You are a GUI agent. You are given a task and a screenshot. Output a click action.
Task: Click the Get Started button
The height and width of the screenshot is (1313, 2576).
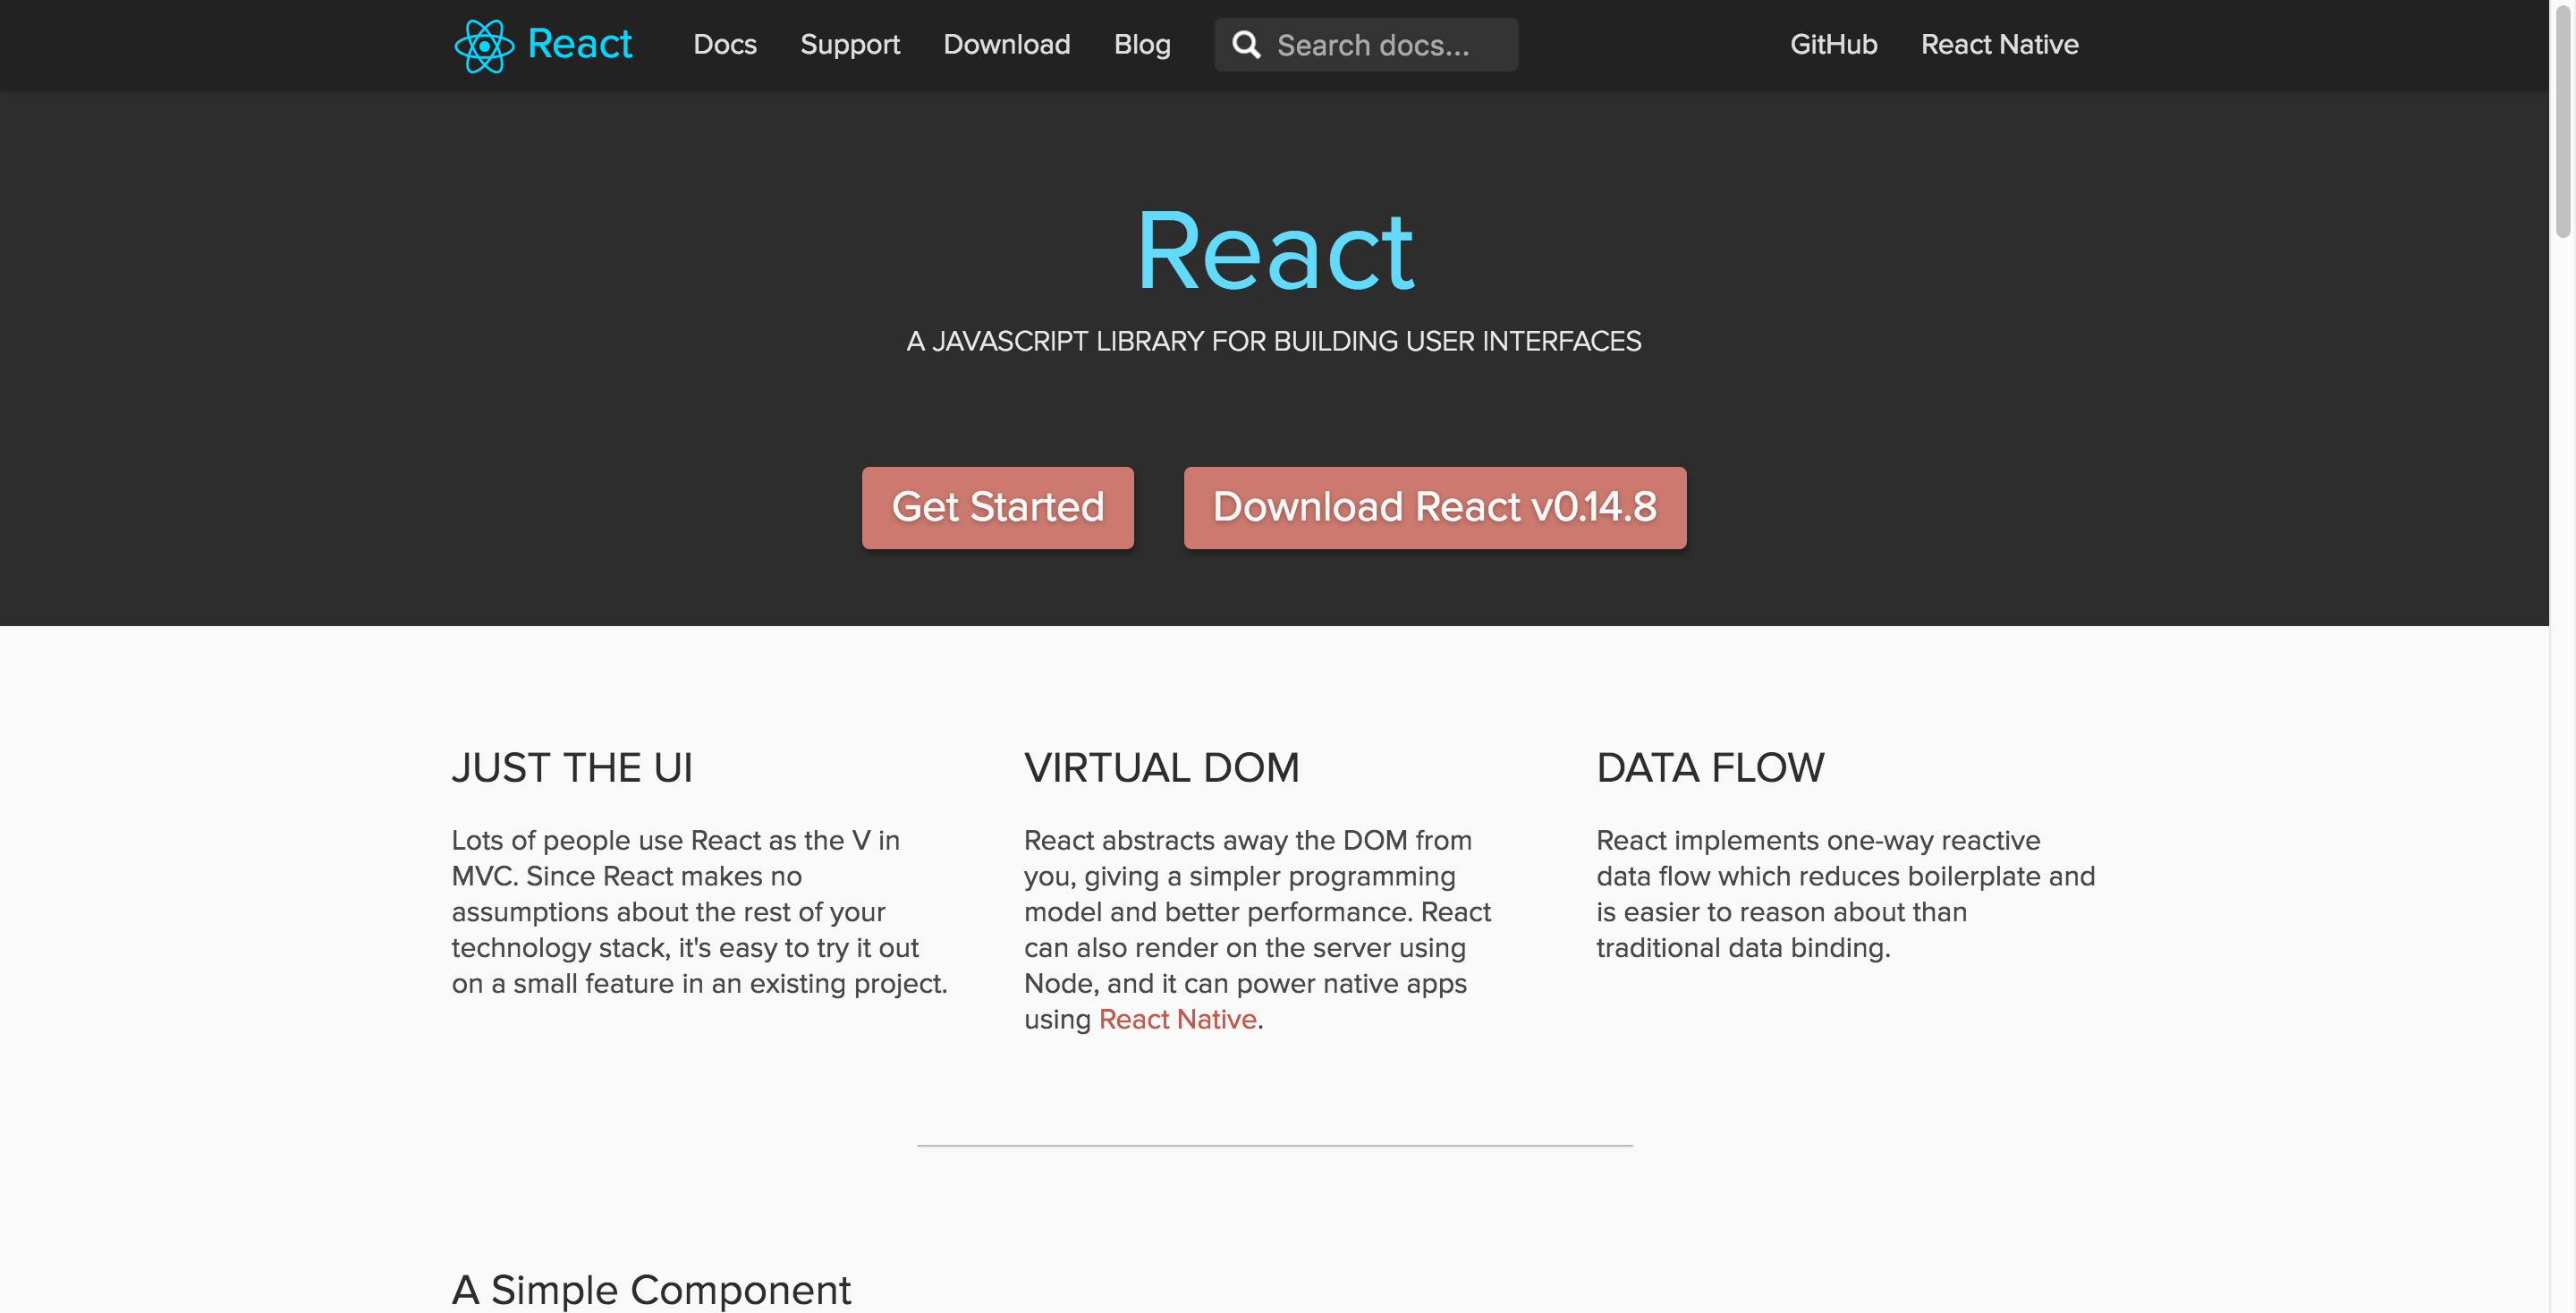[x=997, y=504]
